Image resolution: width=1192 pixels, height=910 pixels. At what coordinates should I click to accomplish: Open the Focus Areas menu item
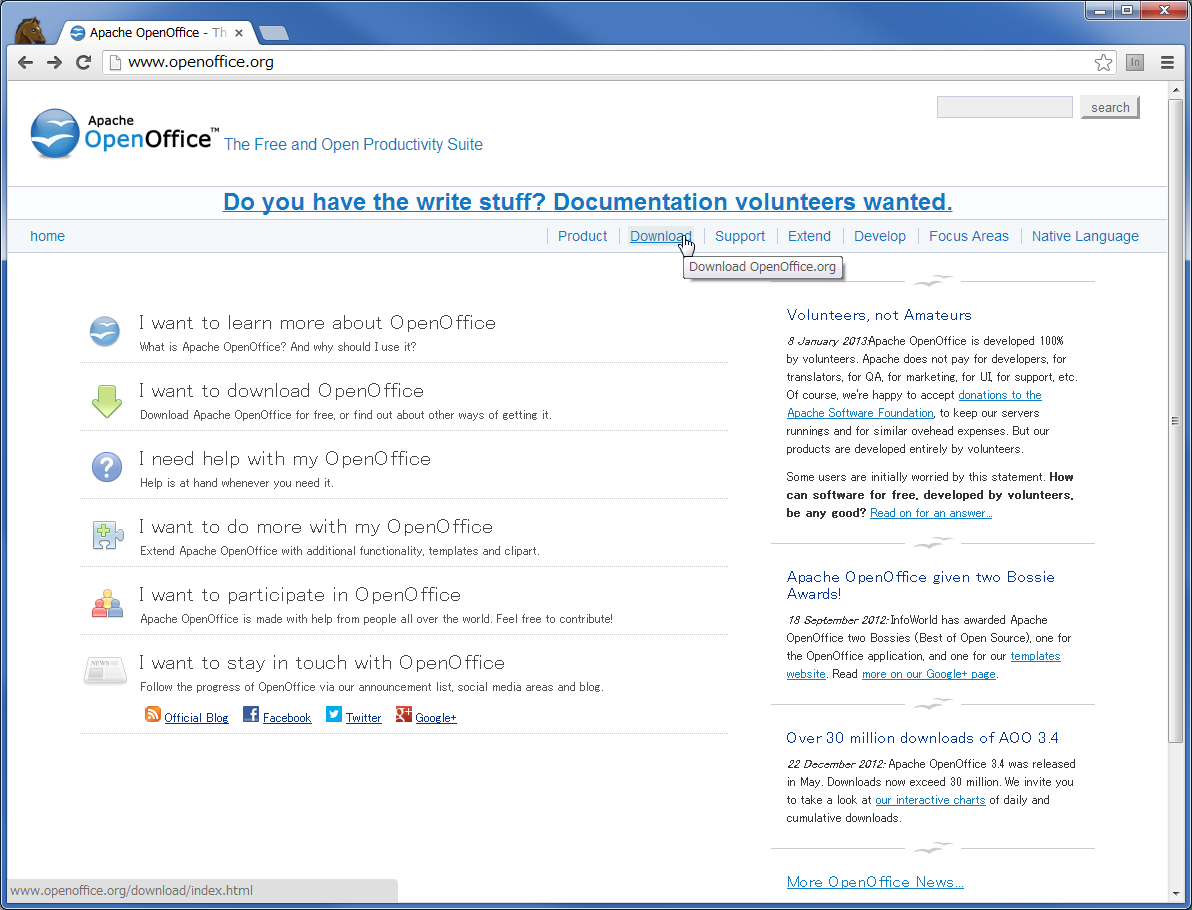[968, 236]
